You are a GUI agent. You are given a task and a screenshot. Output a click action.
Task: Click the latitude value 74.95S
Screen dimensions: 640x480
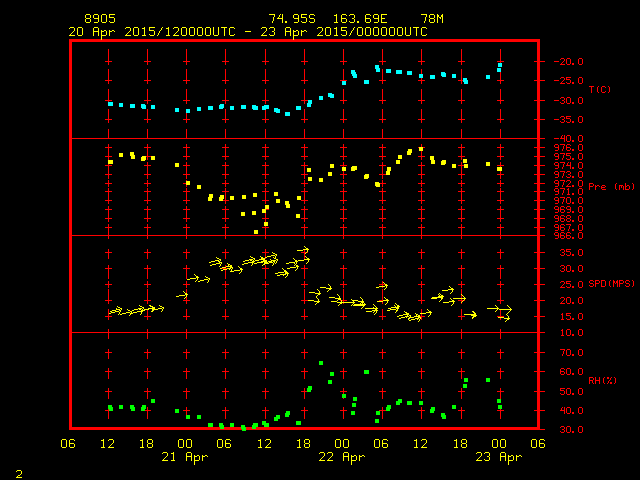[x=292, y=19]
